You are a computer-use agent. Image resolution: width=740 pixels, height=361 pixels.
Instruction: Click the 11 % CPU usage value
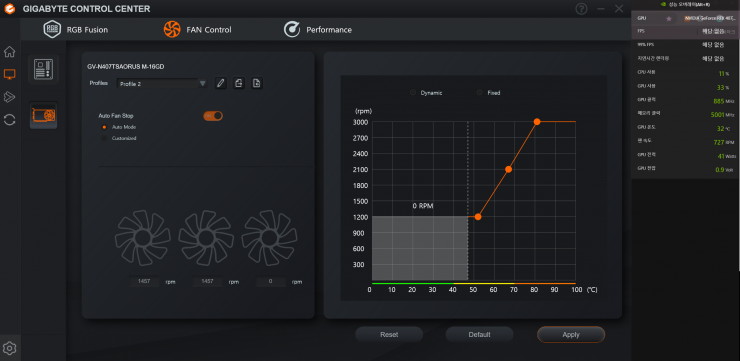click(x=723, y=74)
